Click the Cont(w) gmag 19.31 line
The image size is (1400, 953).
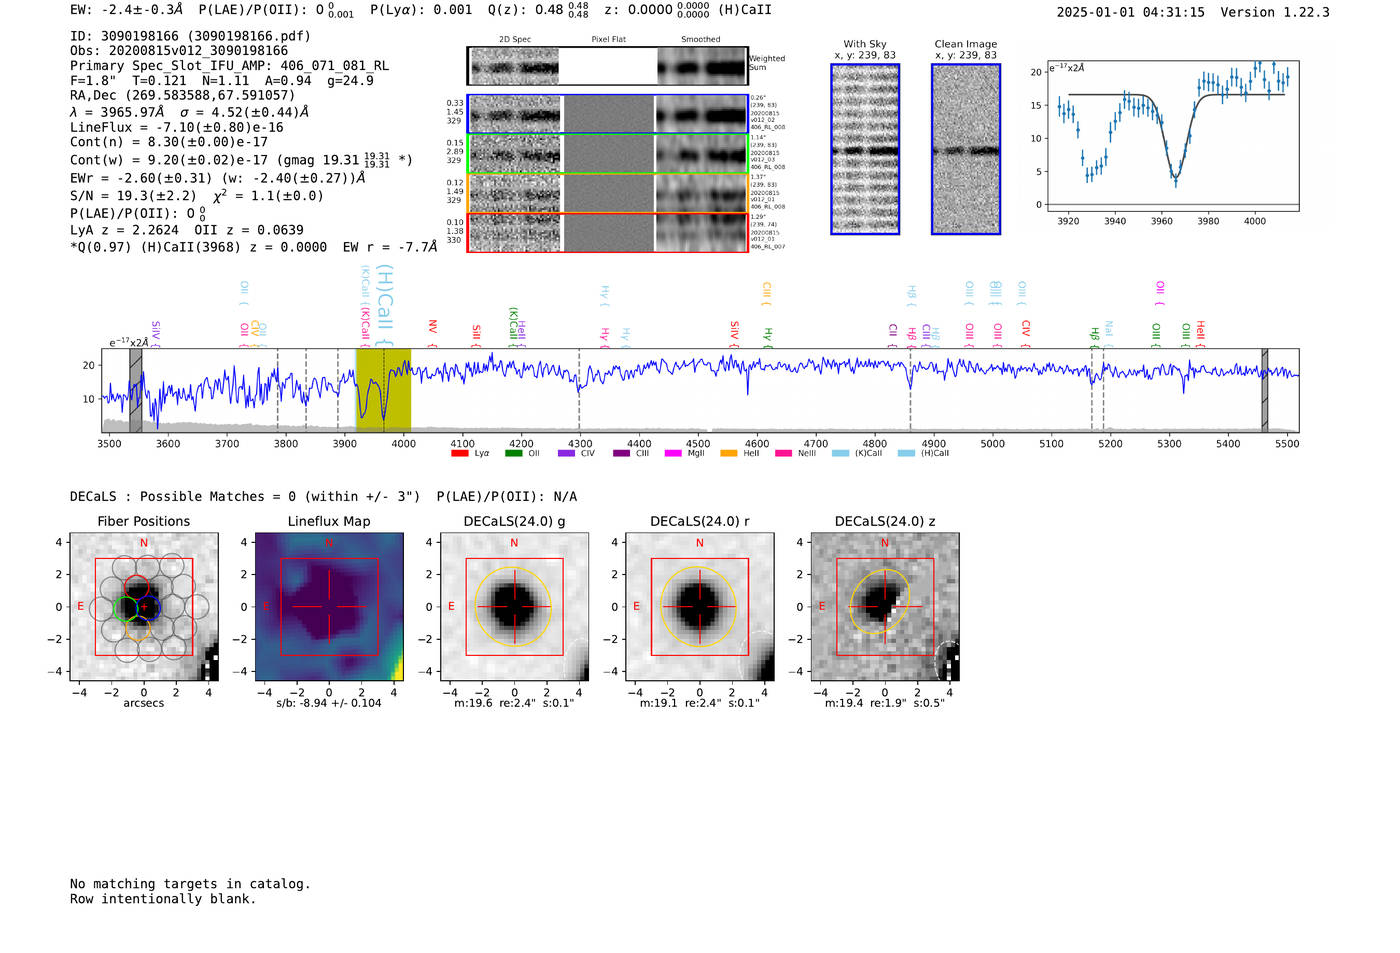[x=241, y=160]
